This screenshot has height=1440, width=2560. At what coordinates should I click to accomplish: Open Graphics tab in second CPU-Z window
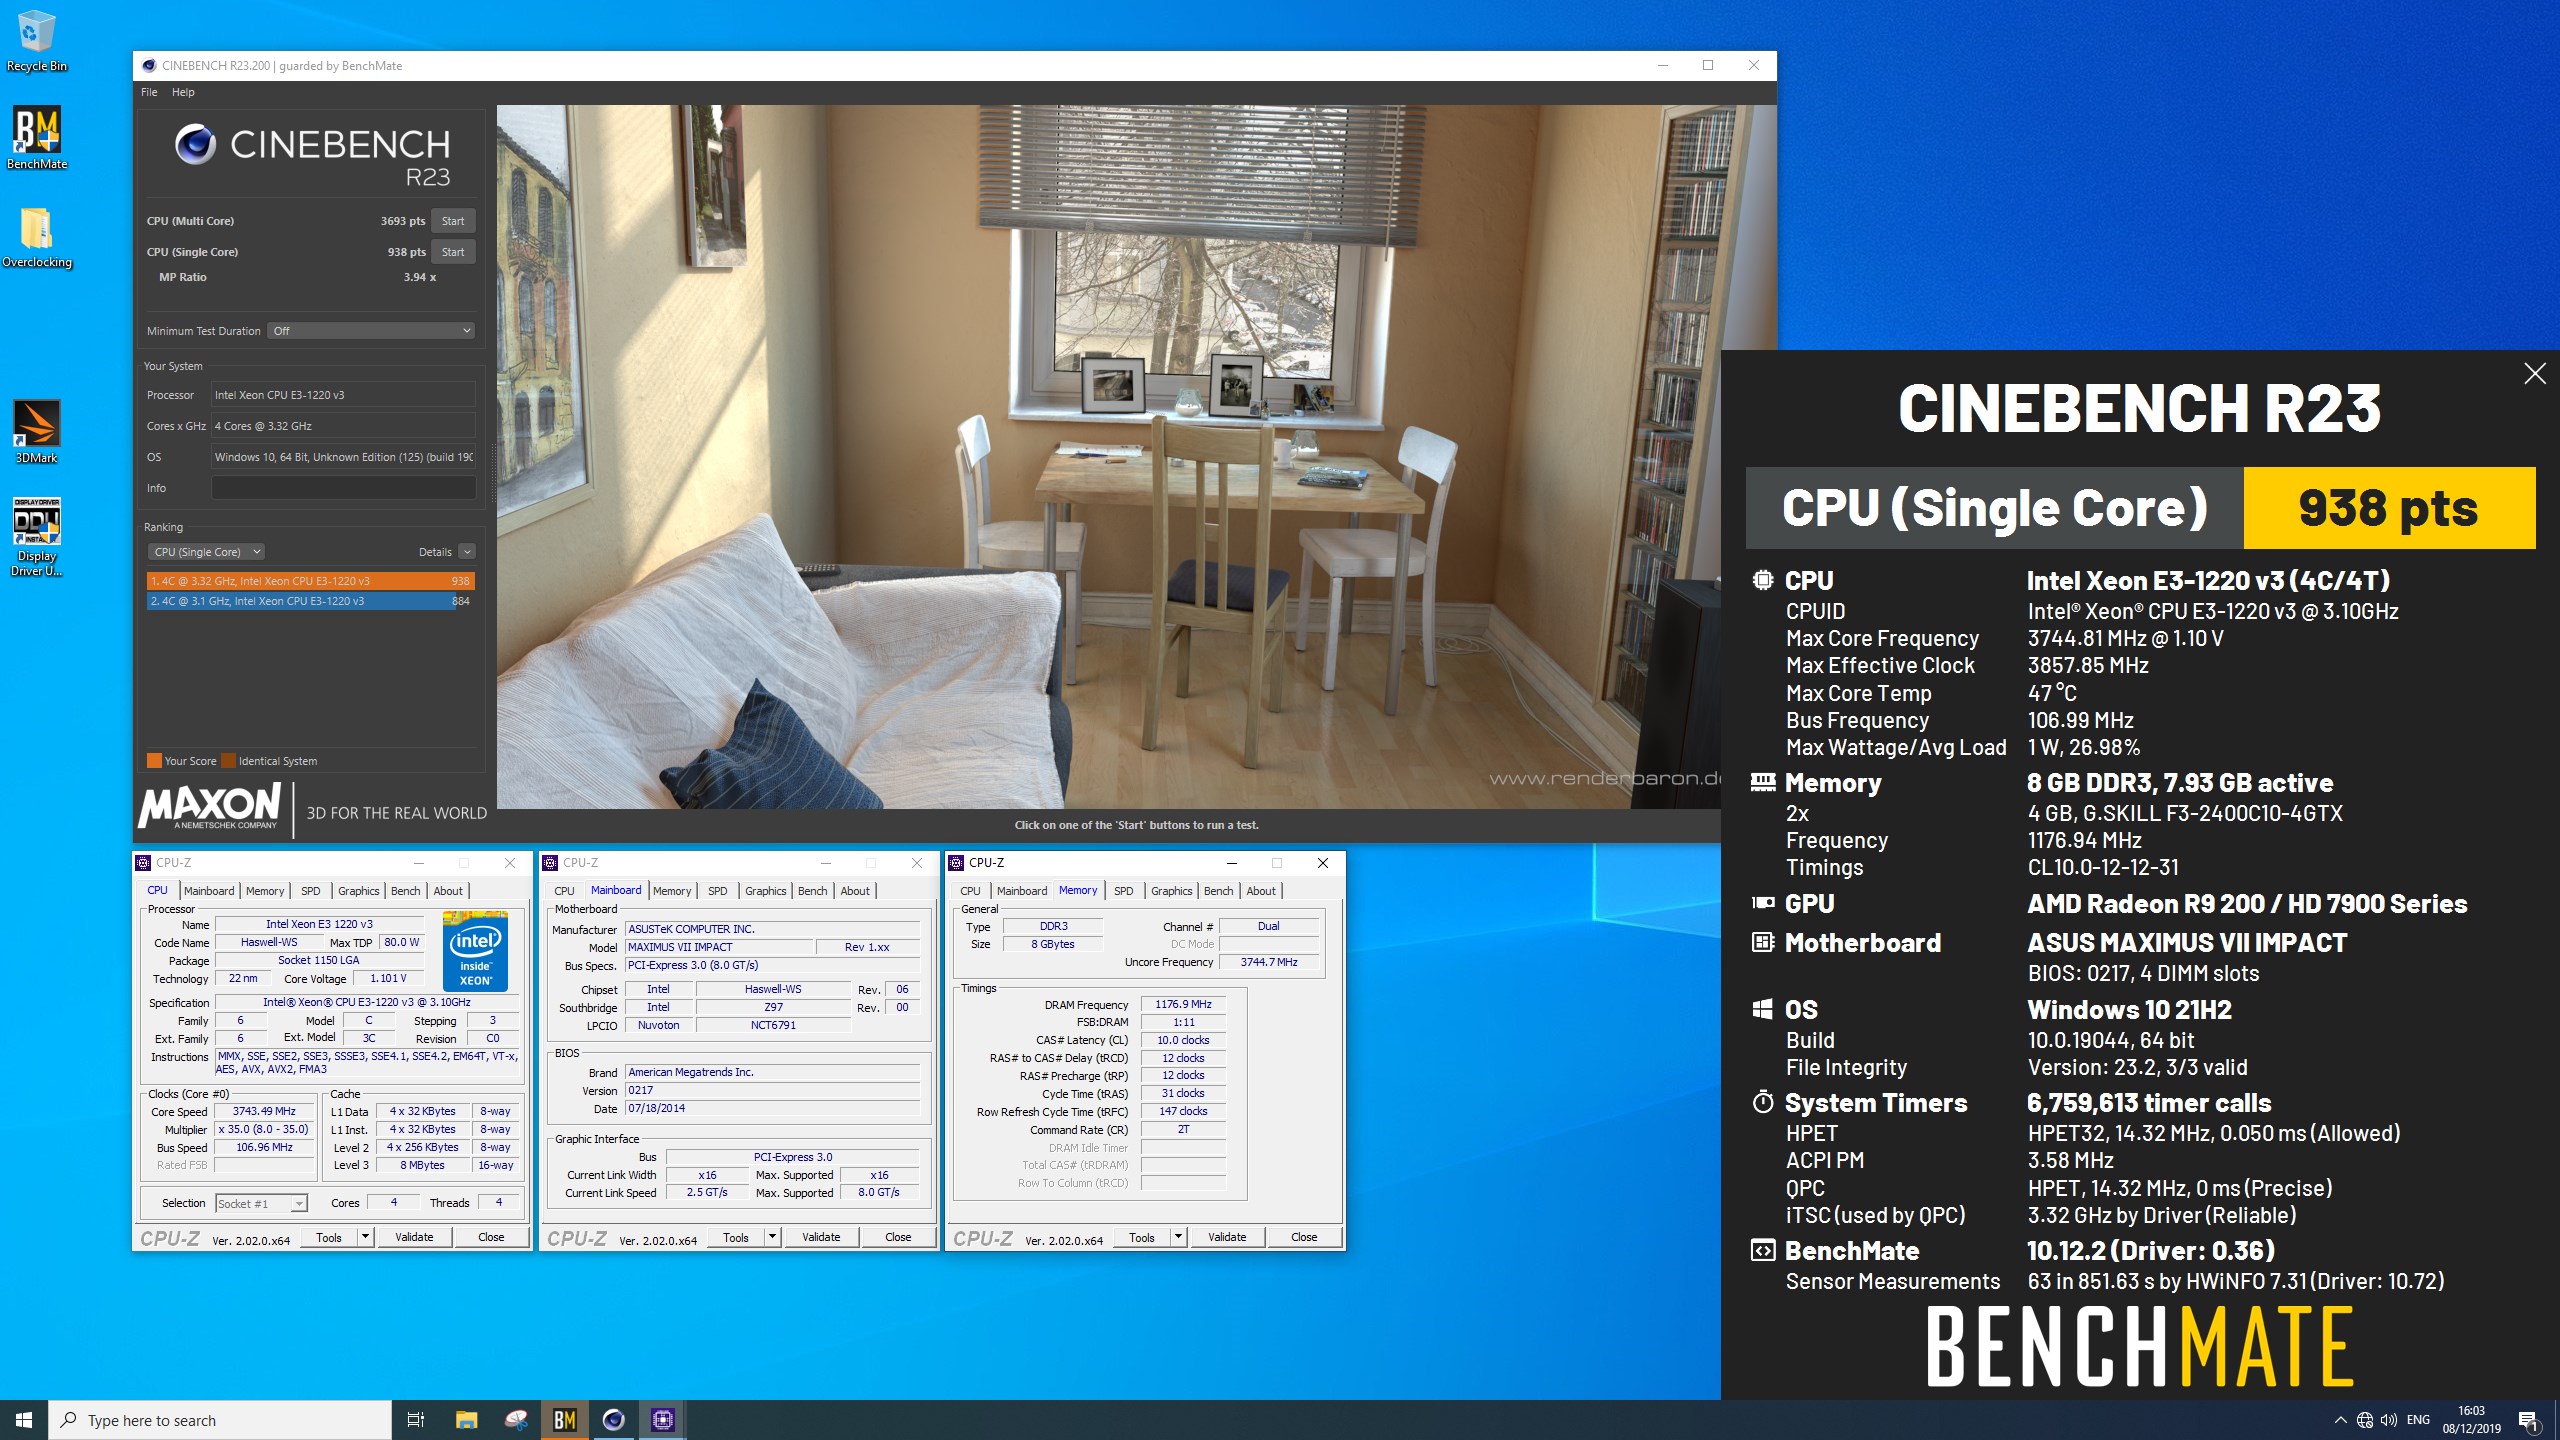pos(766,891)
